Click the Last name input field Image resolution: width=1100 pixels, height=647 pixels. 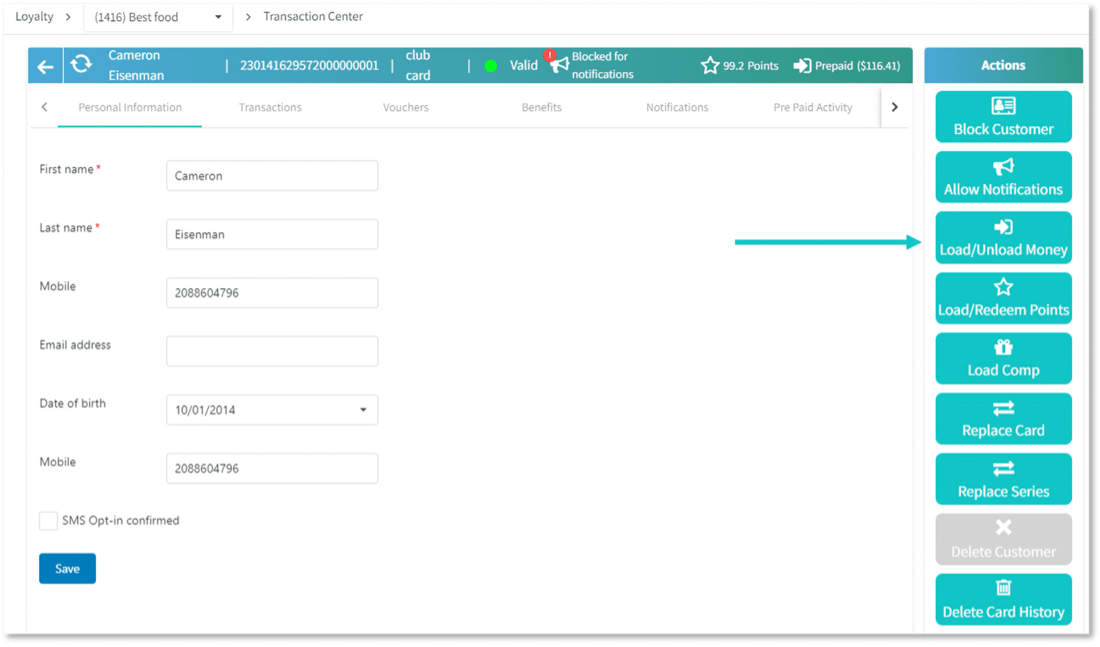pos(272,234)
